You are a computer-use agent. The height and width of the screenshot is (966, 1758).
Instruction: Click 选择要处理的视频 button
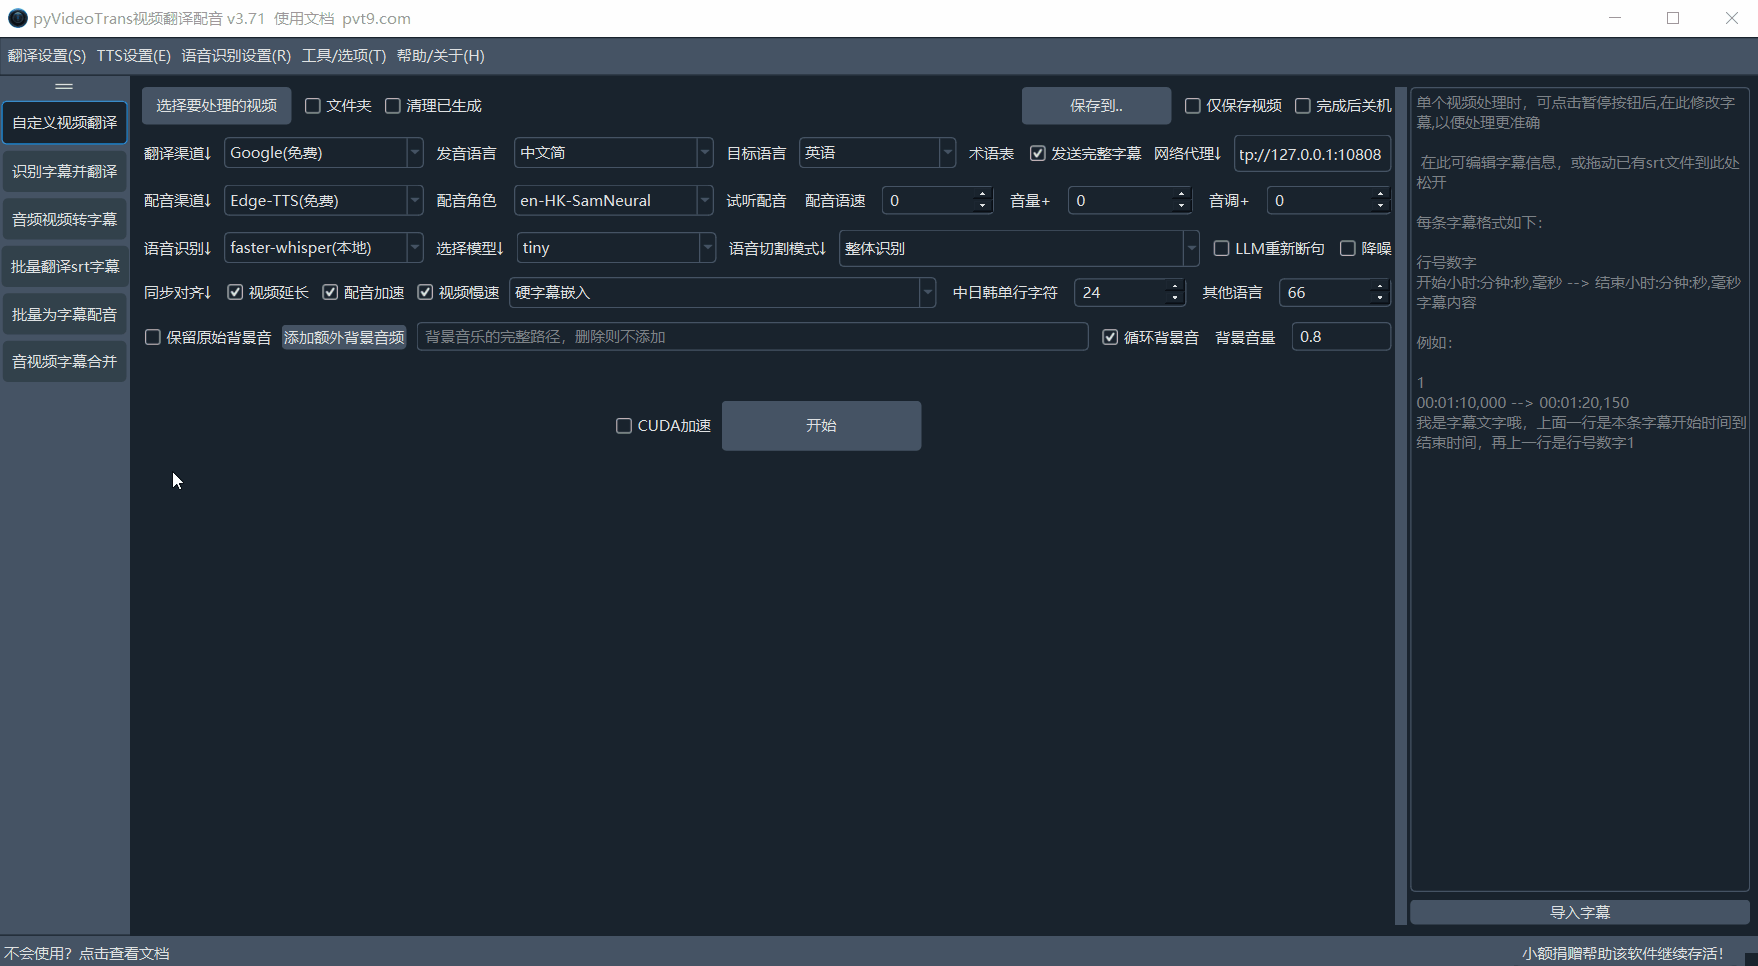[216, 106]
